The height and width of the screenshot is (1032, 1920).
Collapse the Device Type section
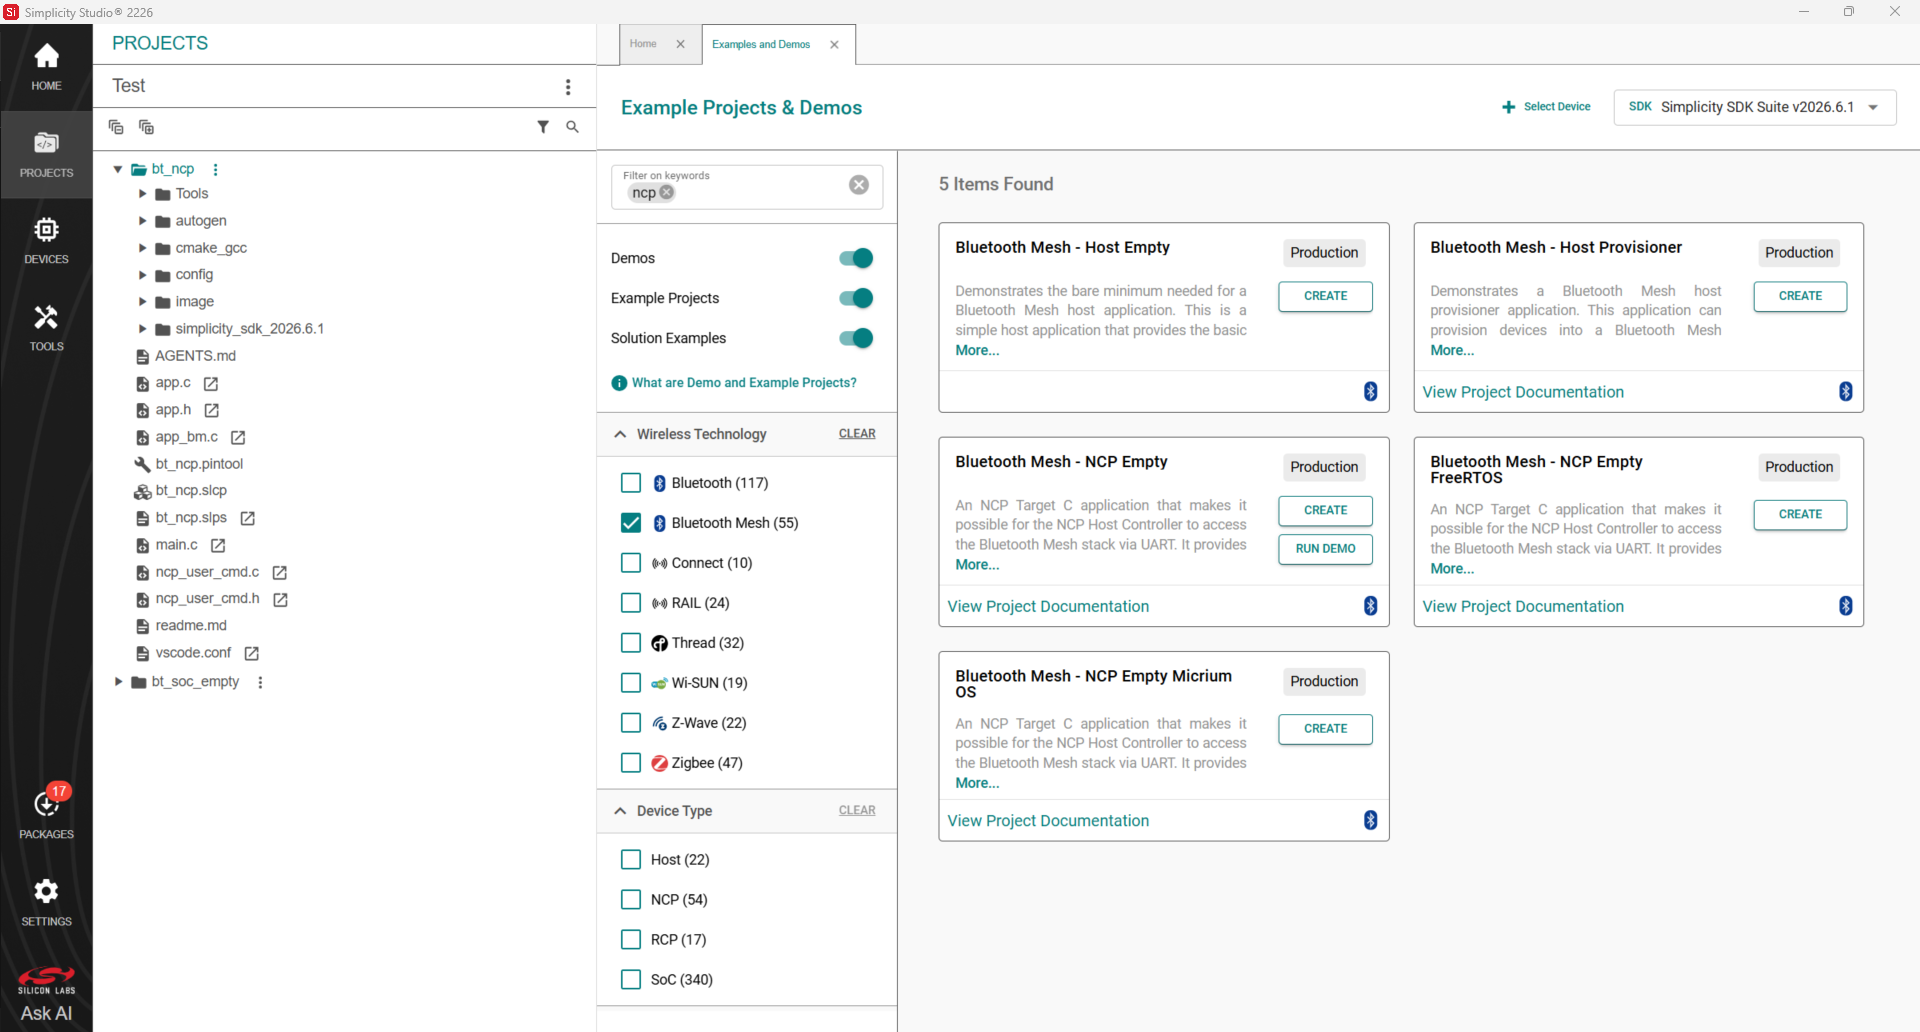click(x=620, y=811)
